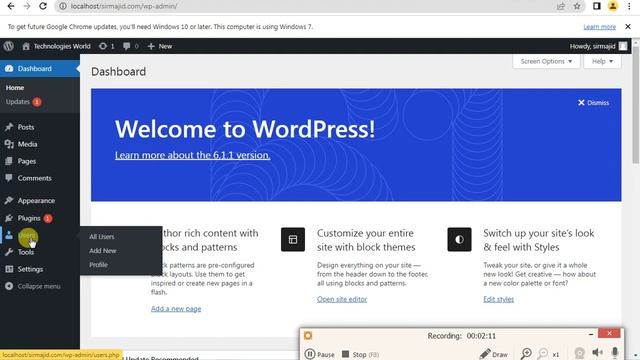Image resolution: width=640 pixels, height=360 pixels.
Task: Open Home submenu item
Action: click(x=15, y=88)
